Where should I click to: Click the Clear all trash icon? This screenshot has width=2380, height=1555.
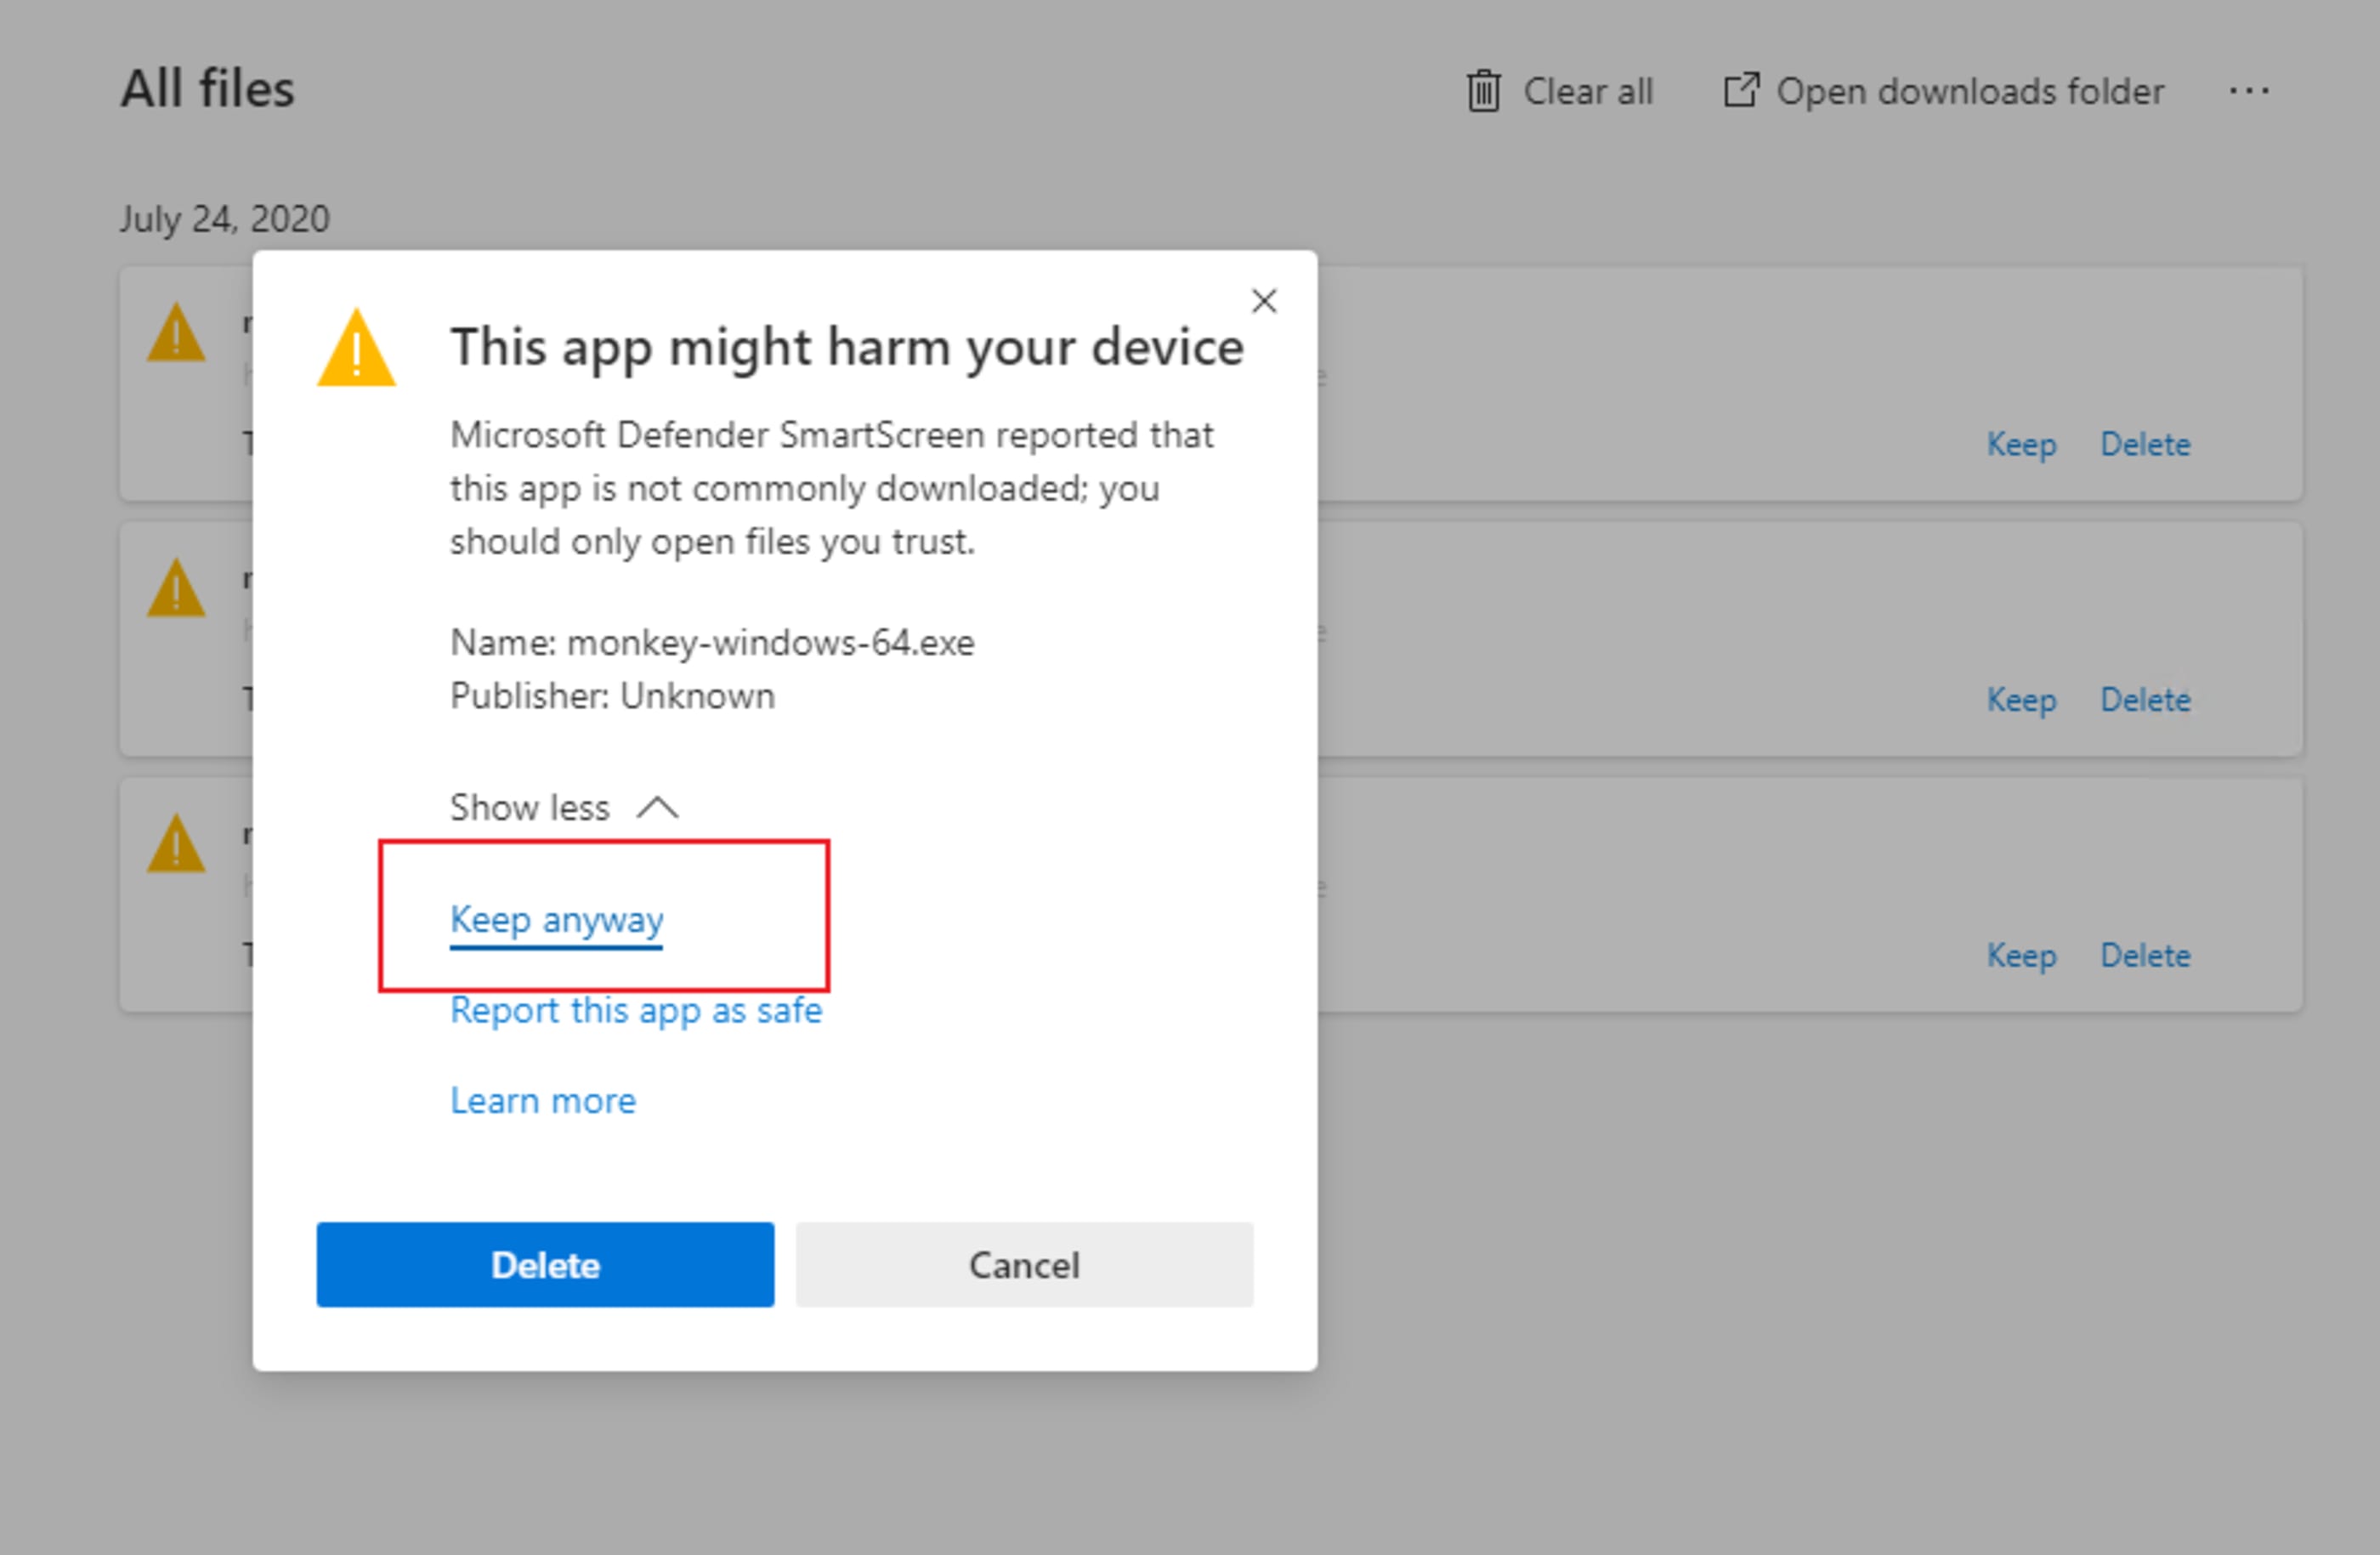[1483, 92]
